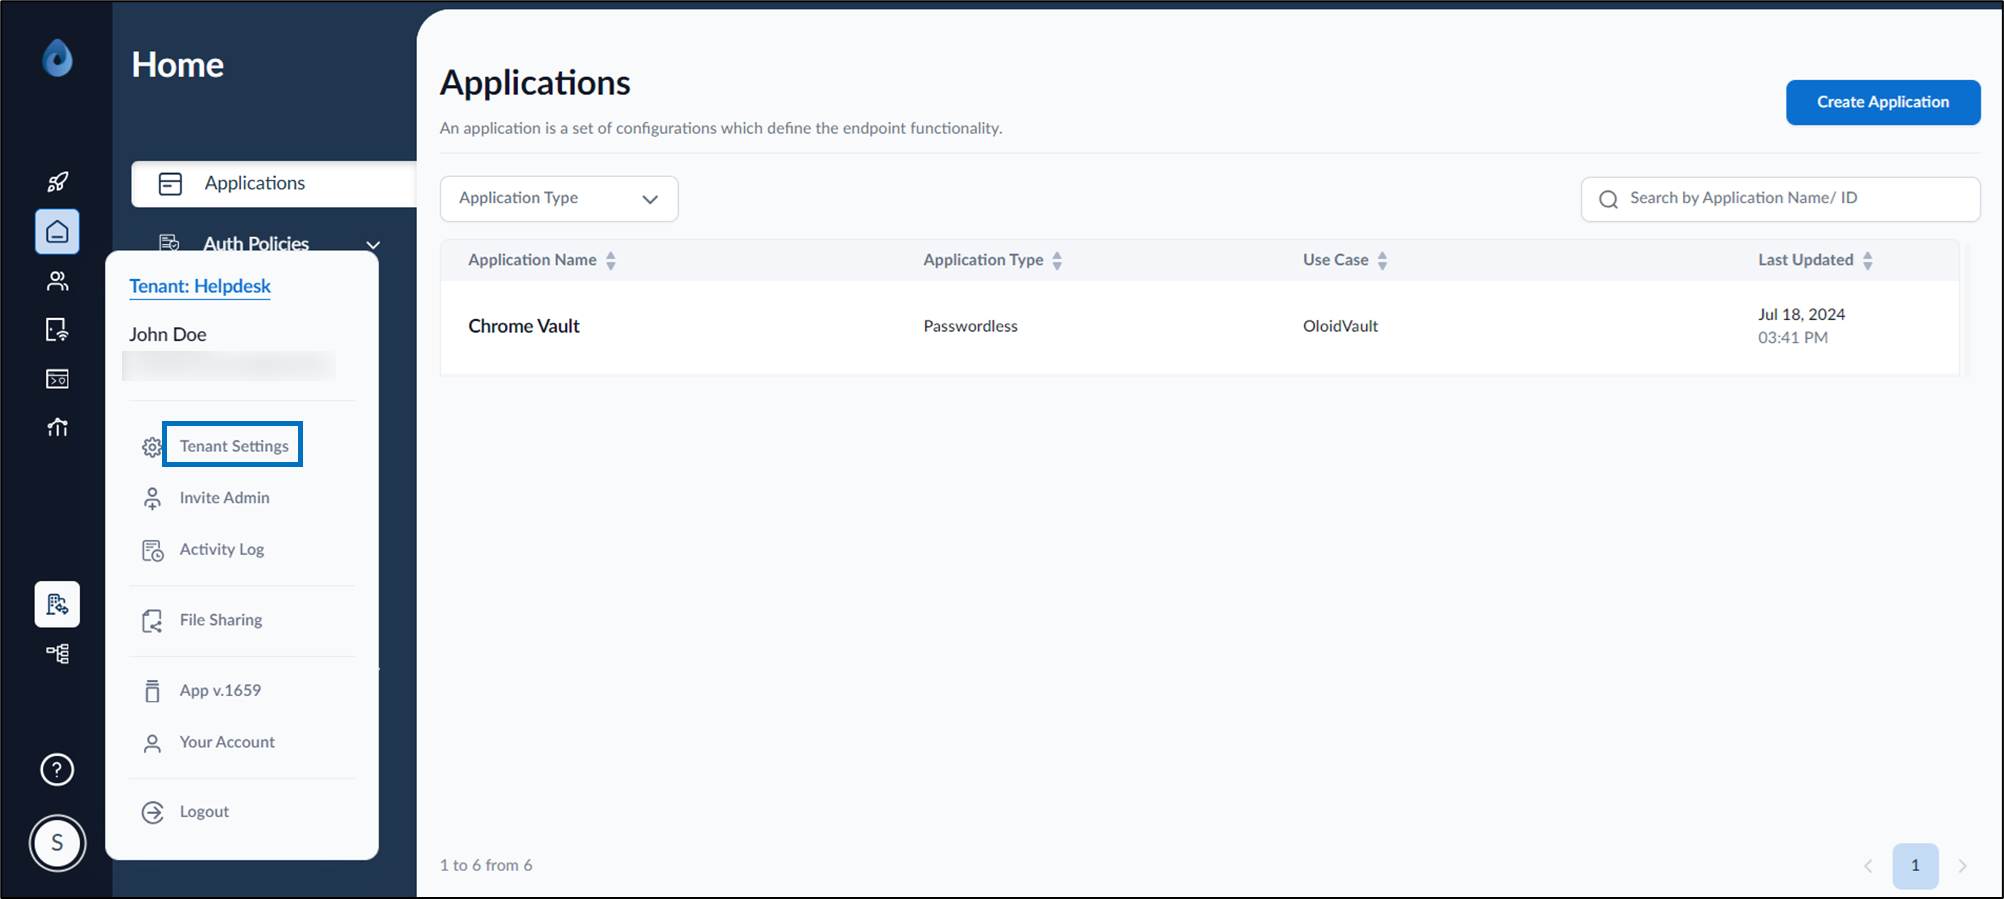
Task: Sort by Use Case column arrows
Action: pos(1382,261)
